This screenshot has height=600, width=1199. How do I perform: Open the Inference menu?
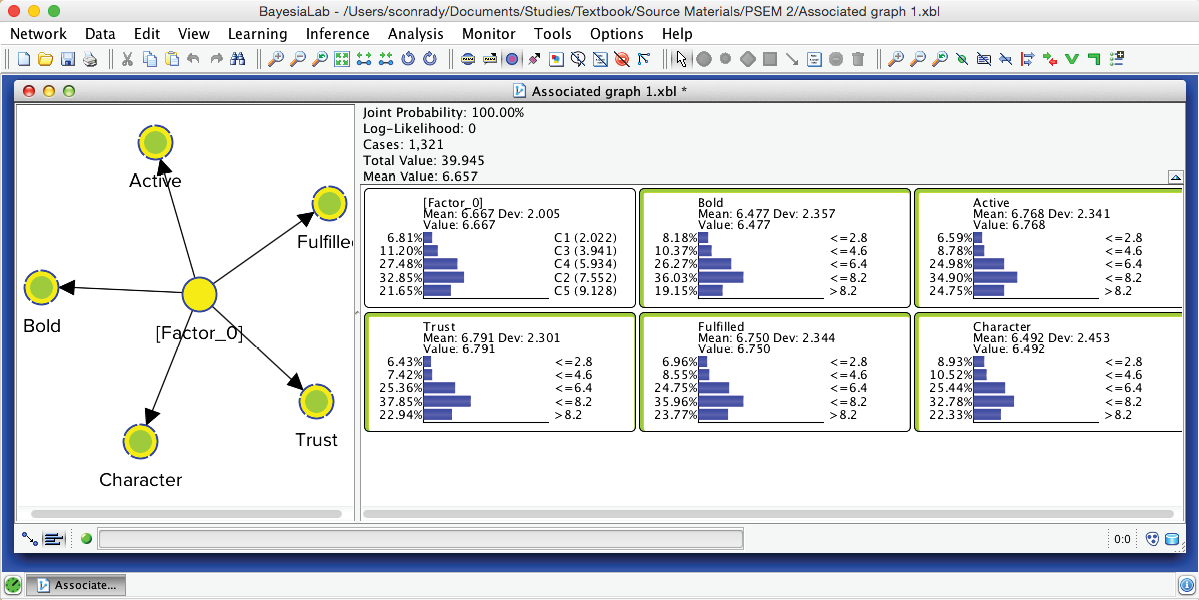point(337,33)
